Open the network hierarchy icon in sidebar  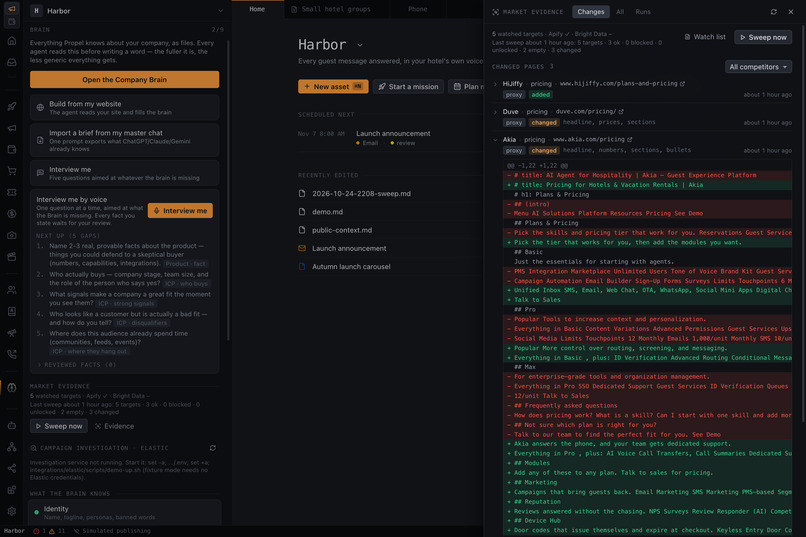(x=12, y=447)
